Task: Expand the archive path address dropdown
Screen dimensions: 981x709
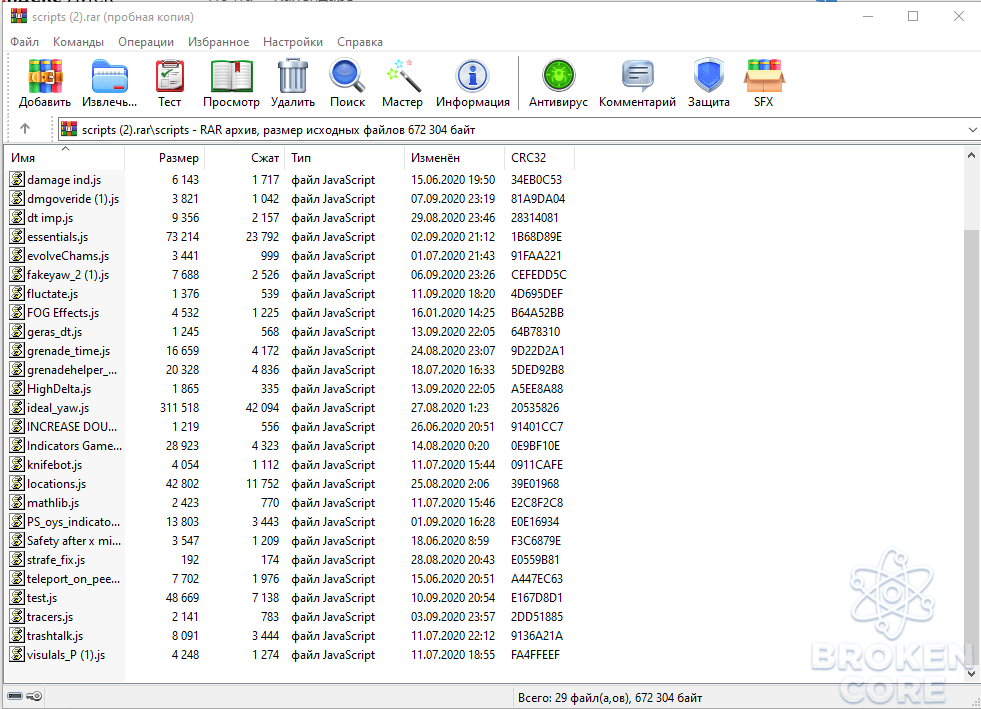Action: coord(972,130)
